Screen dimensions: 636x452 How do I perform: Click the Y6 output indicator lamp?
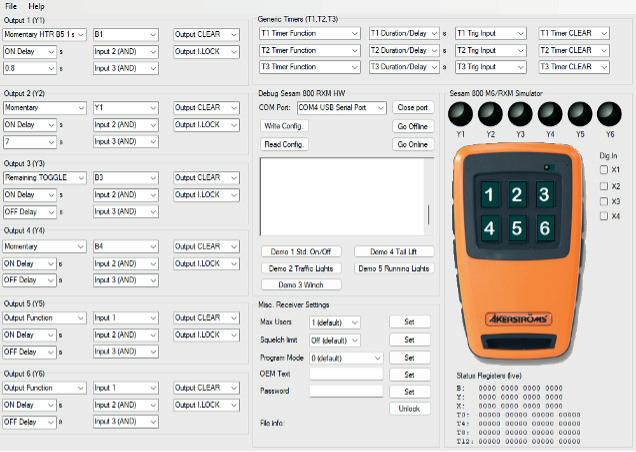pos(610,114)
